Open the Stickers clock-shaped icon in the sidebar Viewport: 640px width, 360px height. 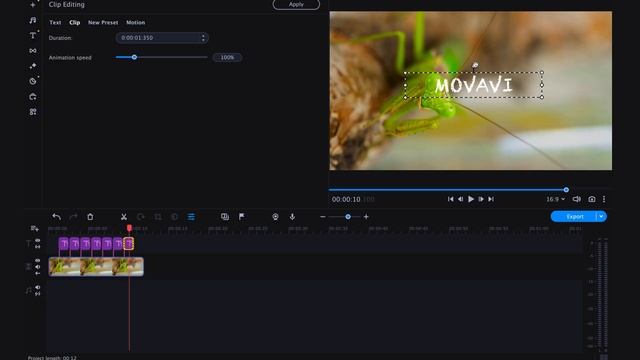33,81
